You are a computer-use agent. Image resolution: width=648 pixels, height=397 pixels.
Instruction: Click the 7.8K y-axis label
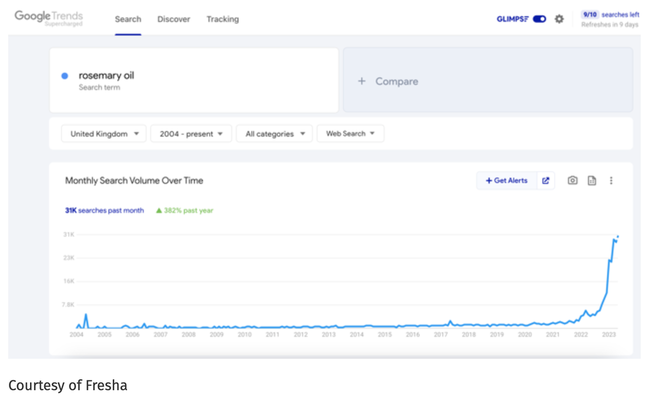[x=68, y=304]
